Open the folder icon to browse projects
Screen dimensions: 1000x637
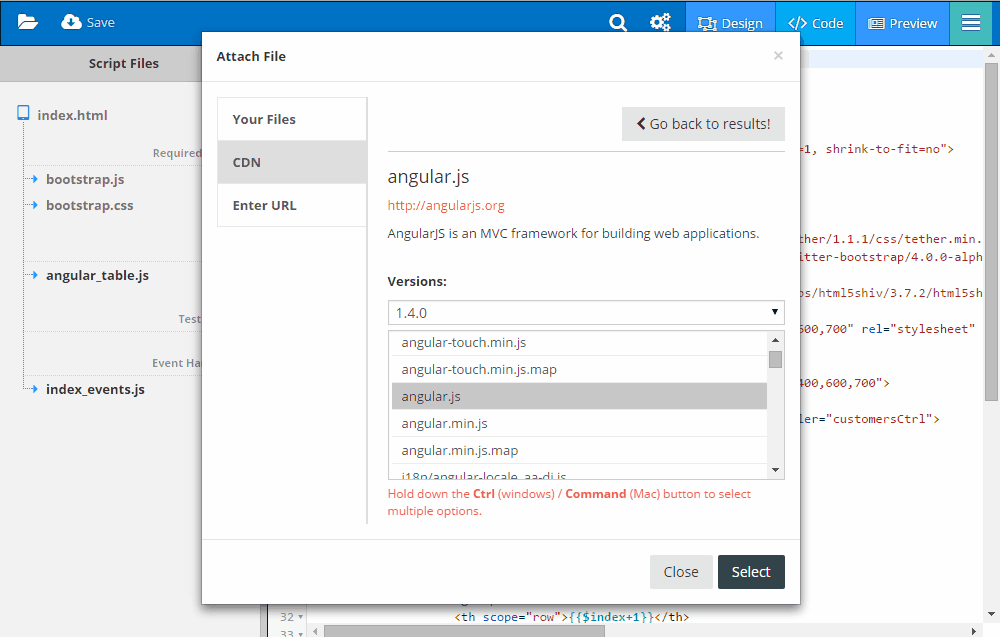point(27,19)
